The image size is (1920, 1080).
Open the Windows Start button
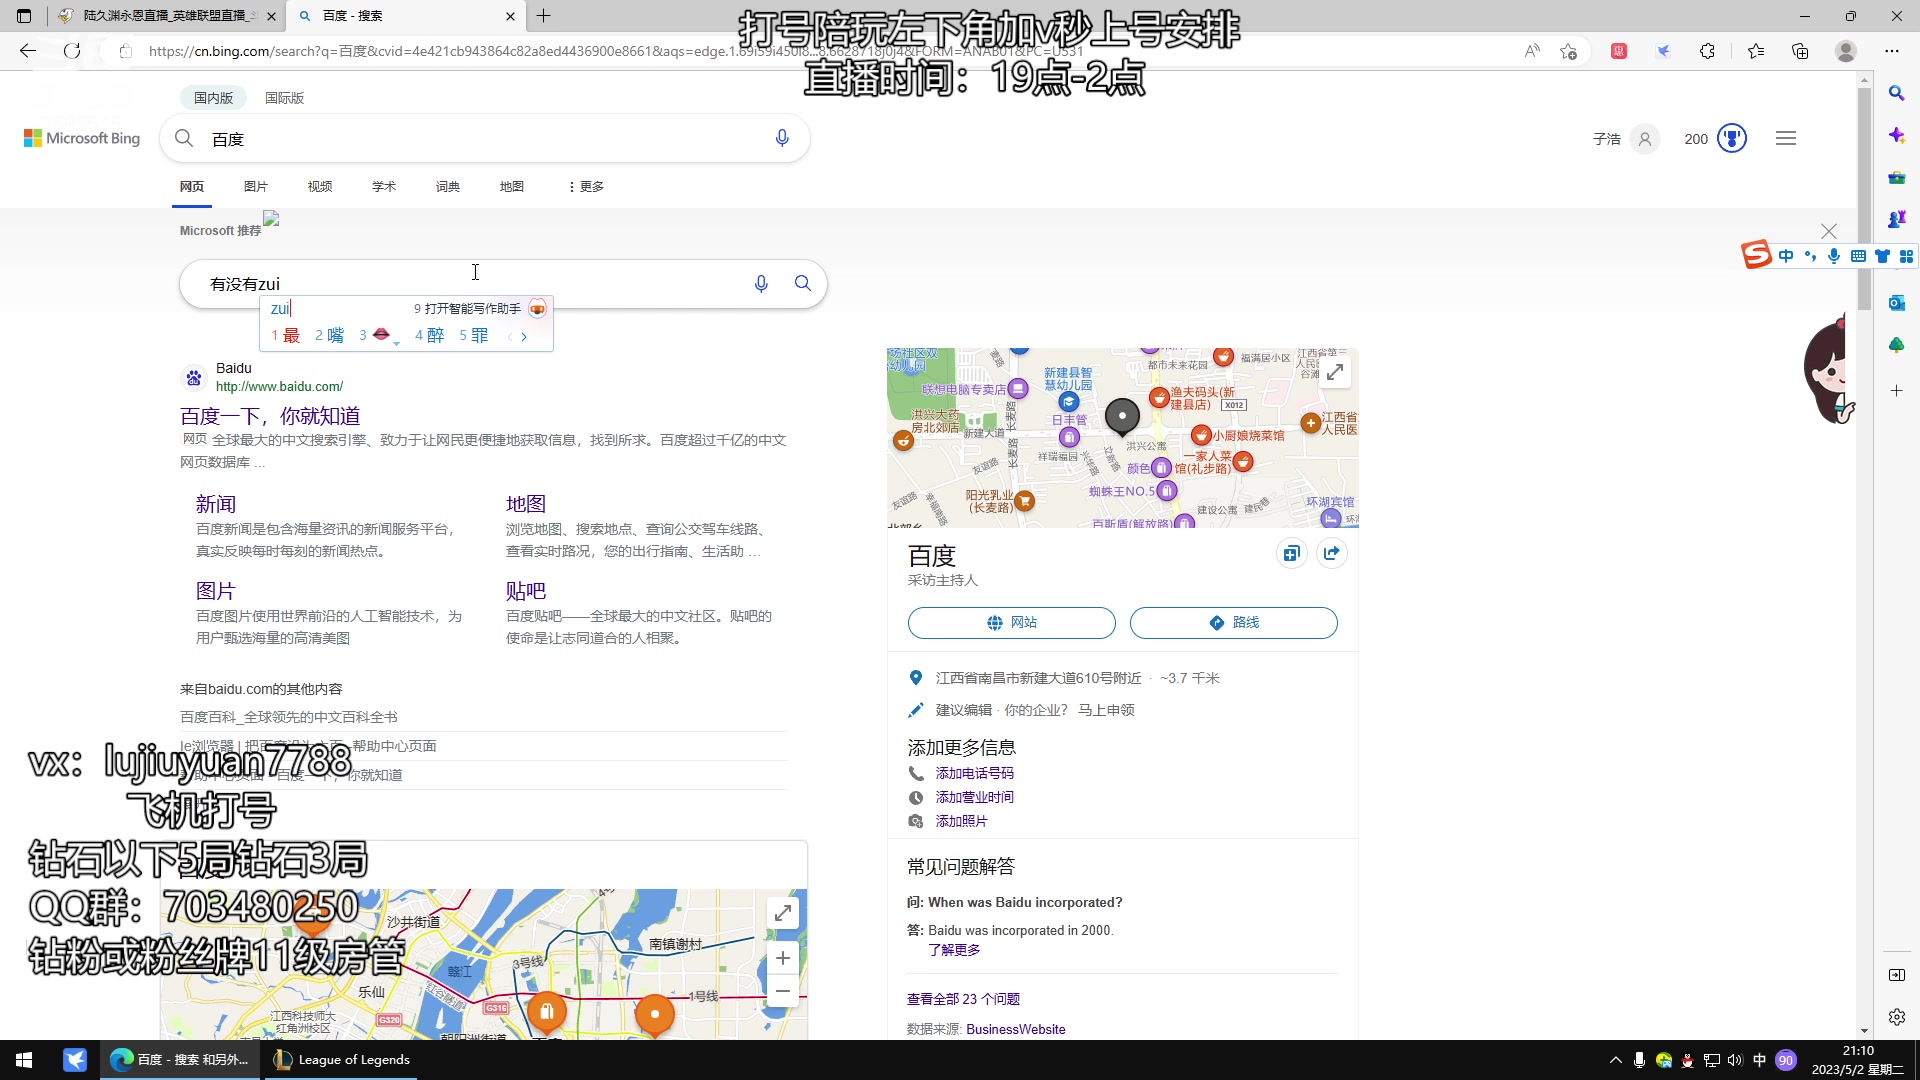click(x=24, y=1060)
